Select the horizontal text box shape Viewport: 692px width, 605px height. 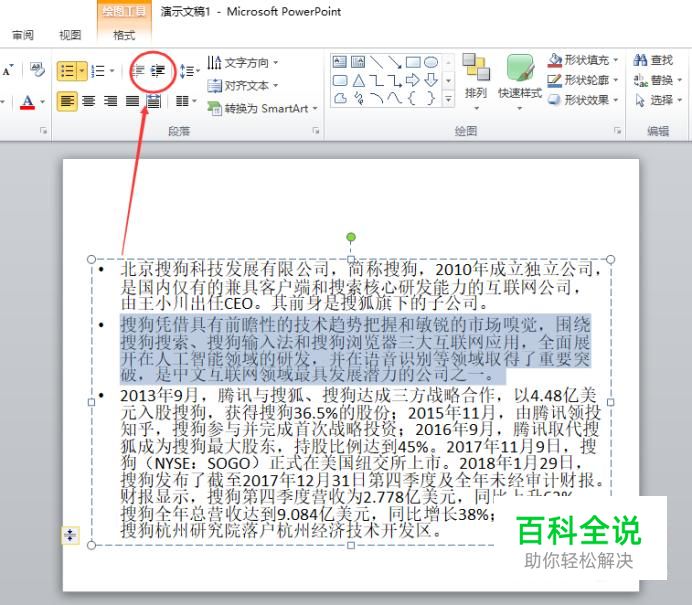point(340,62)
